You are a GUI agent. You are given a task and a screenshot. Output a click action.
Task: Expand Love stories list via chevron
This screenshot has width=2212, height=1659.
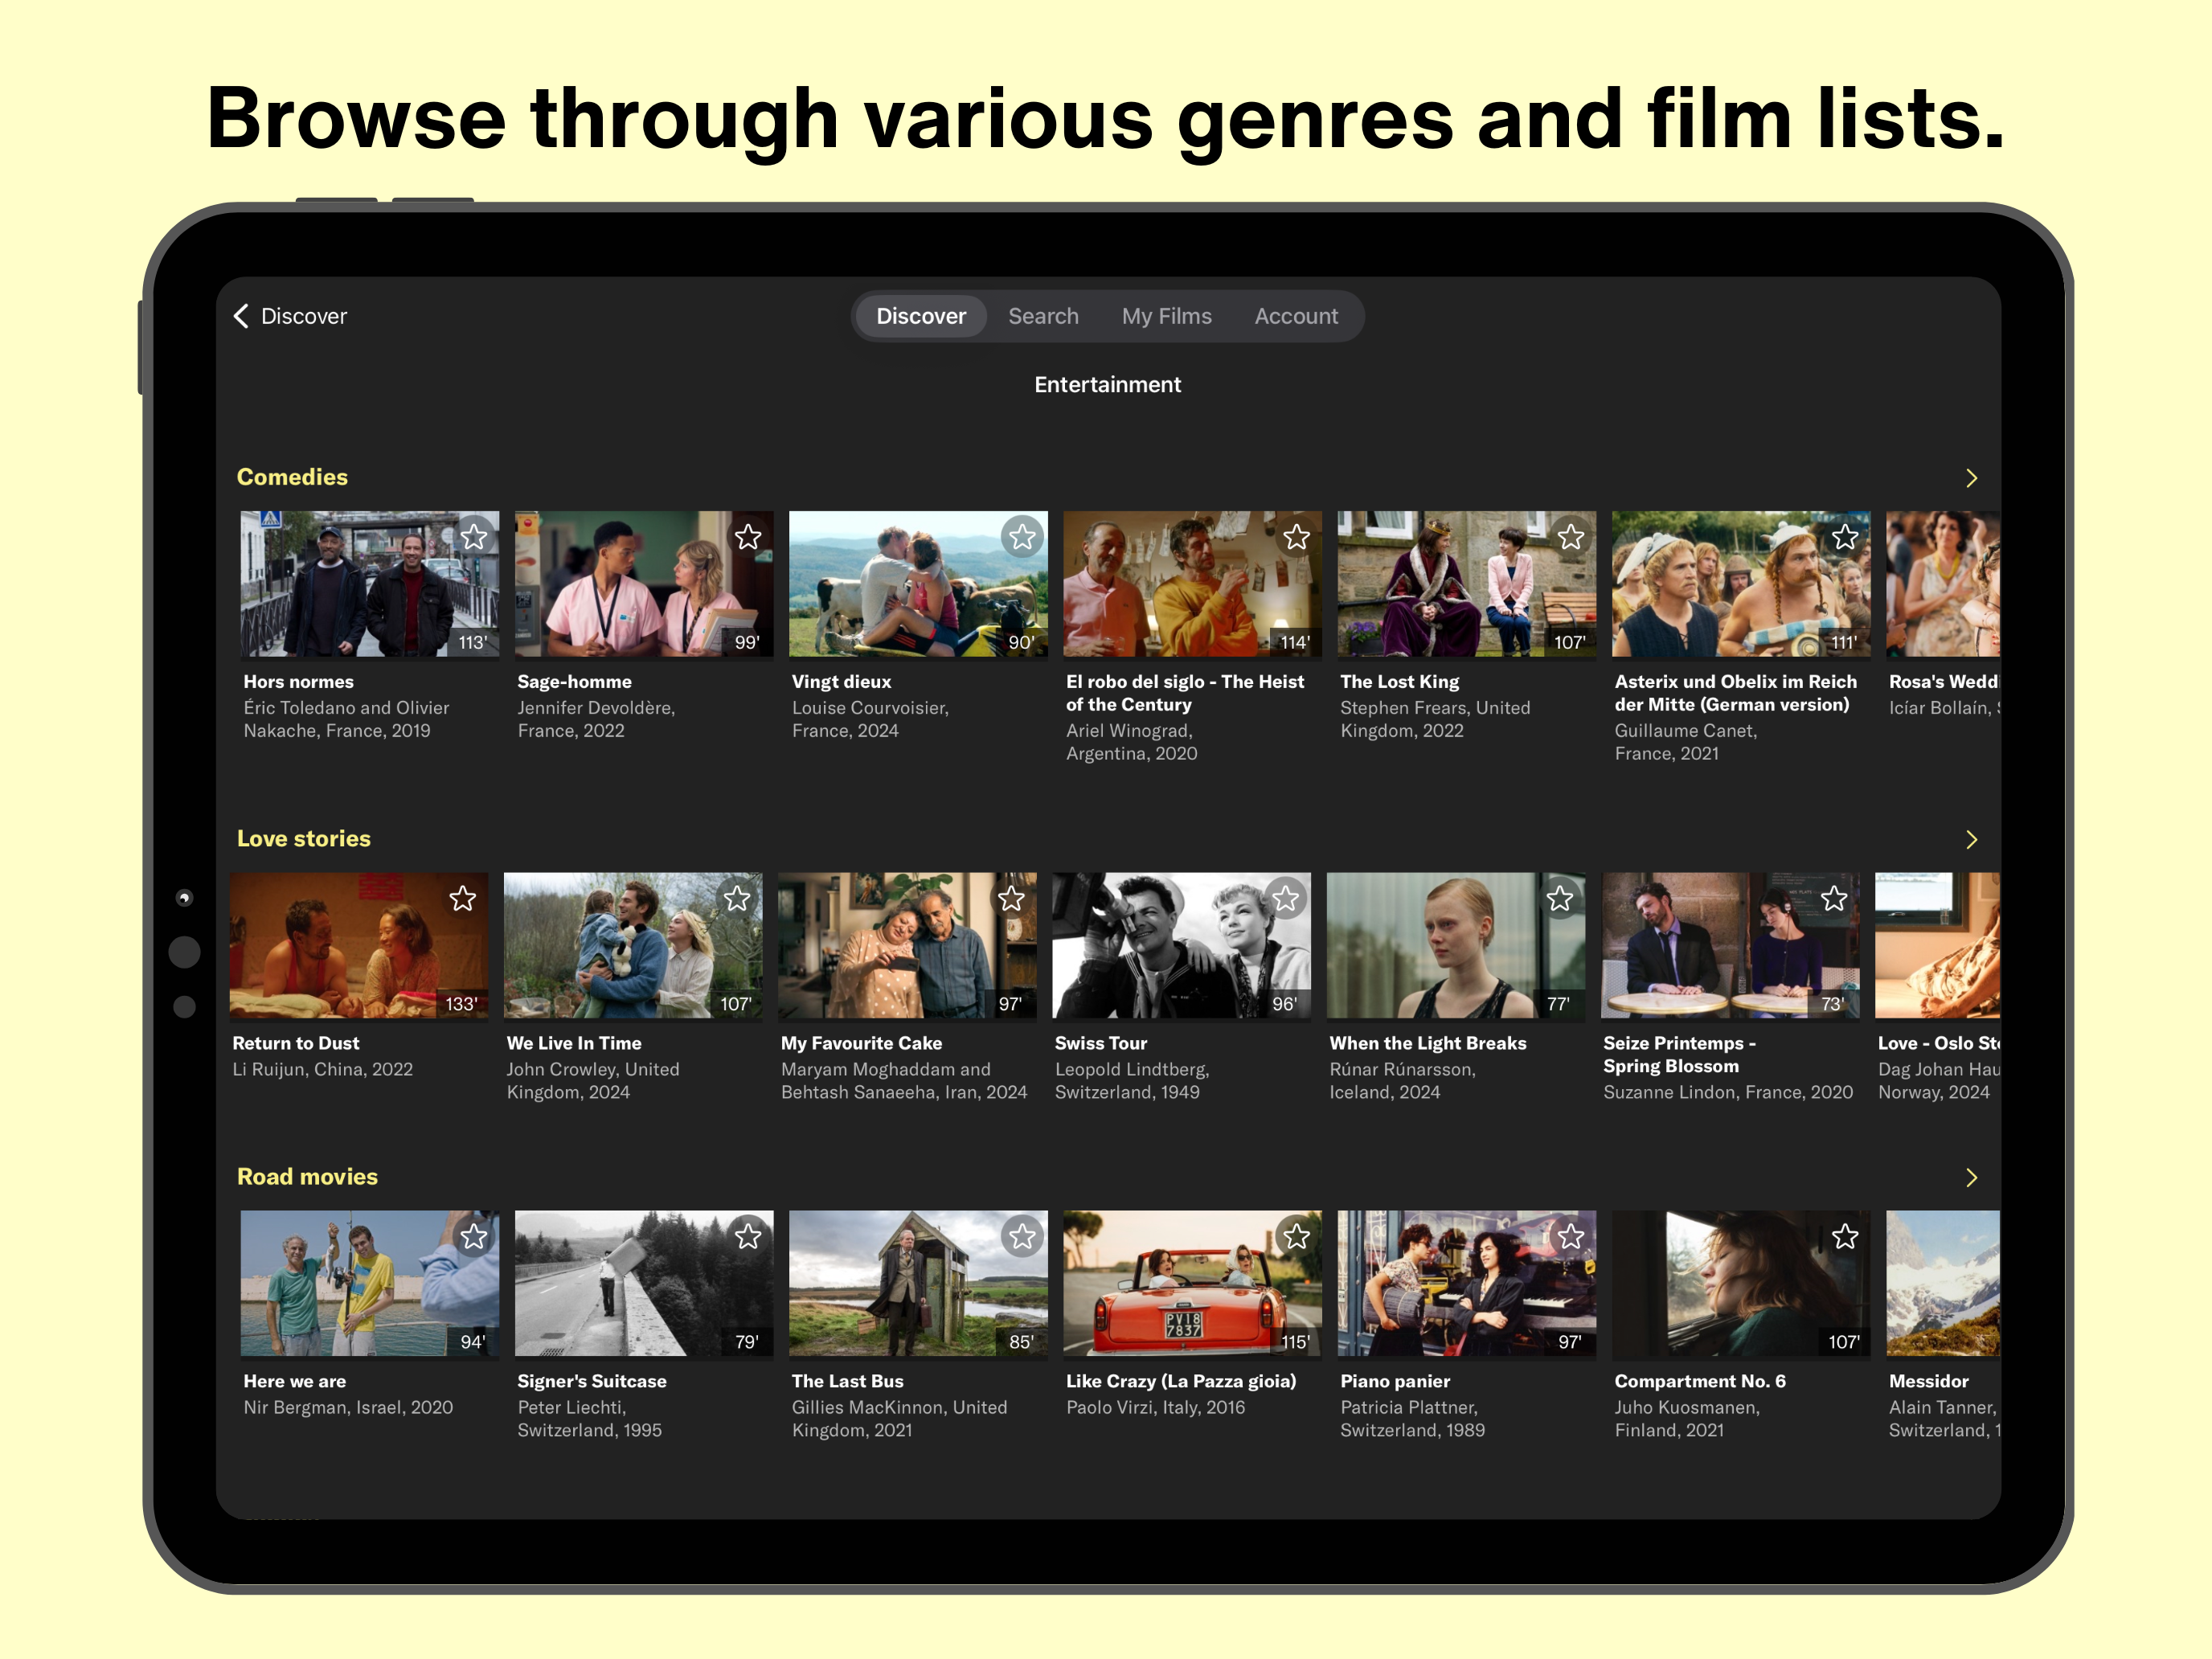[1971, 840]
